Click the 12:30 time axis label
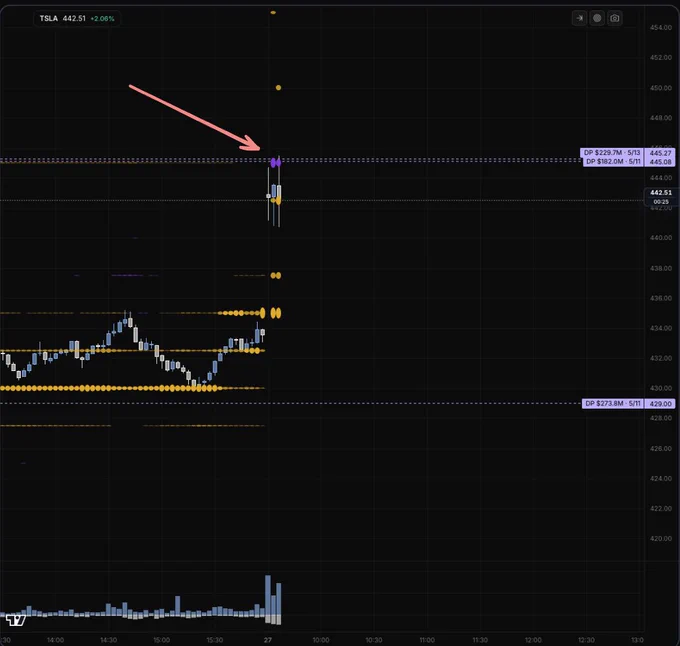This screenshot has height=646, width=680. click(x=586, y=640)
